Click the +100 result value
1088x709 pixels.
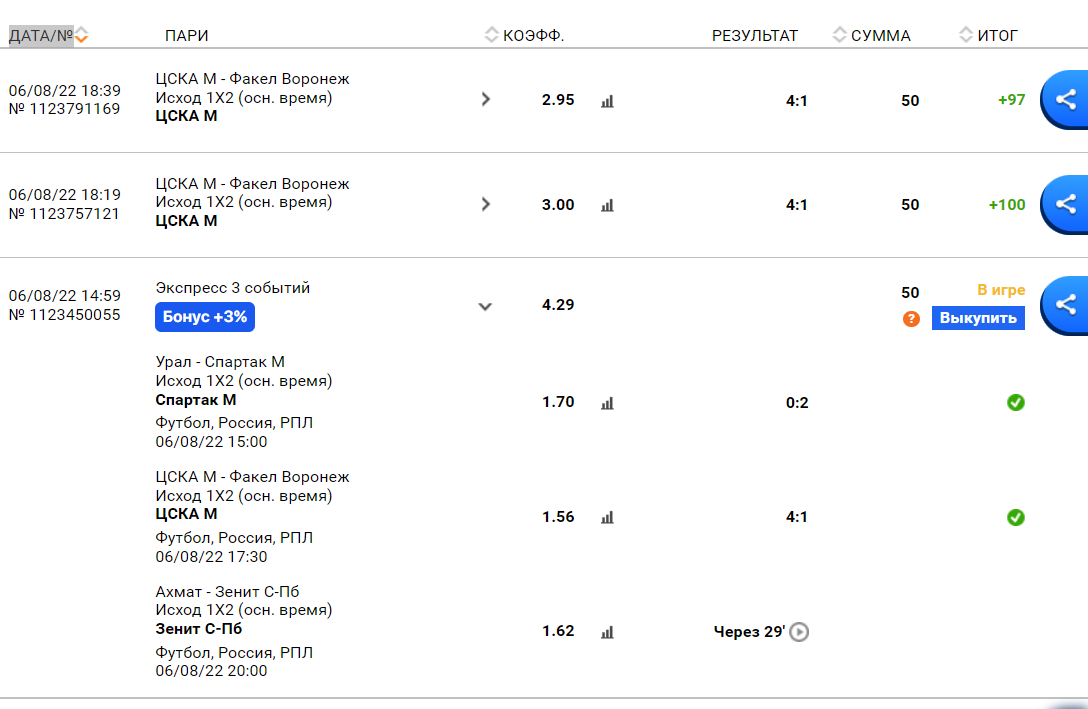[1007, 205]
